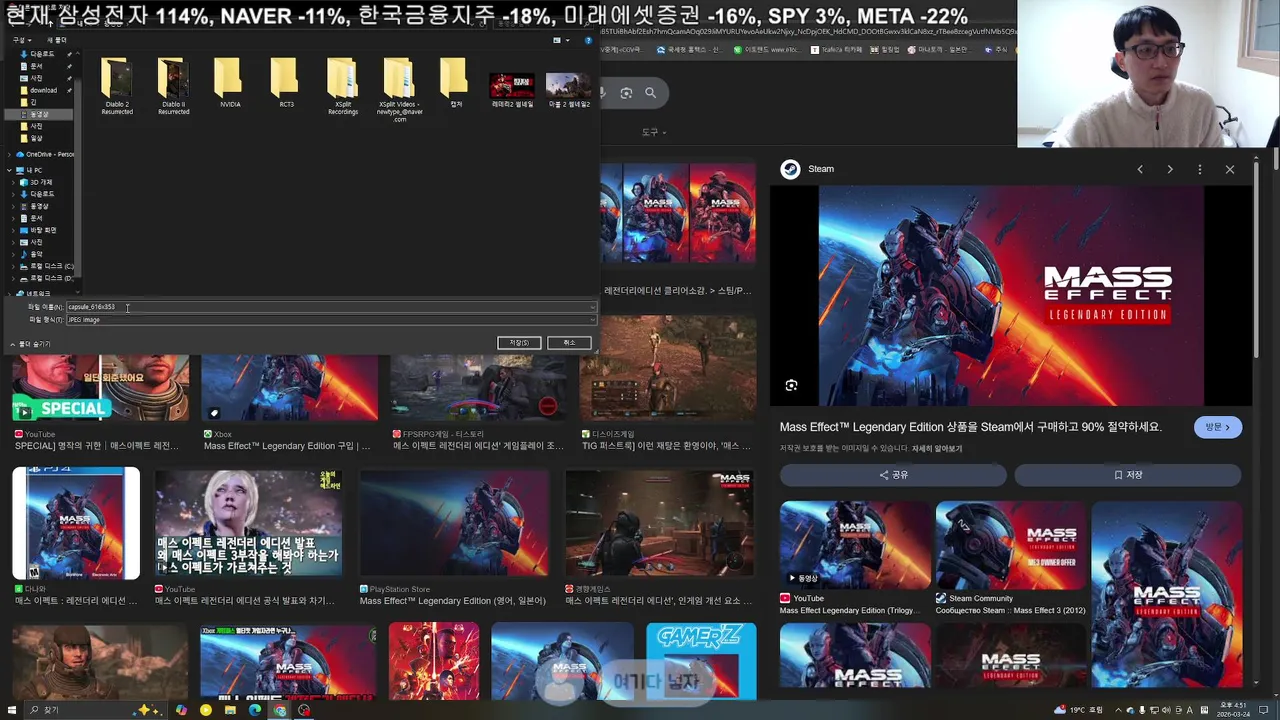
Task: Click the 공유 share button
Action: [x=893, y=475]
